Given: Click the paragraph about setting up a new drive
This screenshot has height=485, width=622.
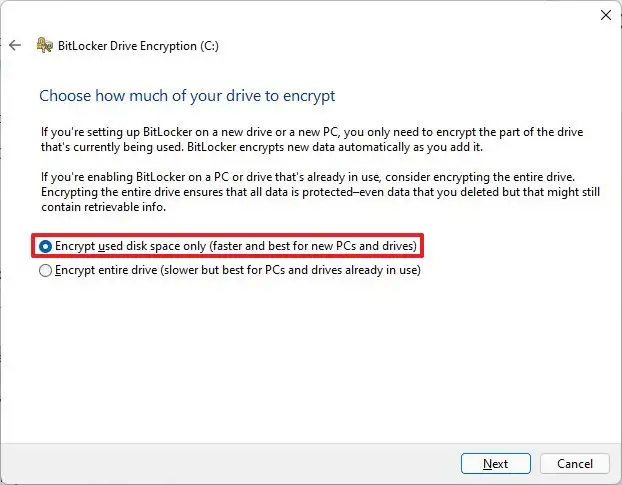Looking at the screenshot, I should click(300, 140).
